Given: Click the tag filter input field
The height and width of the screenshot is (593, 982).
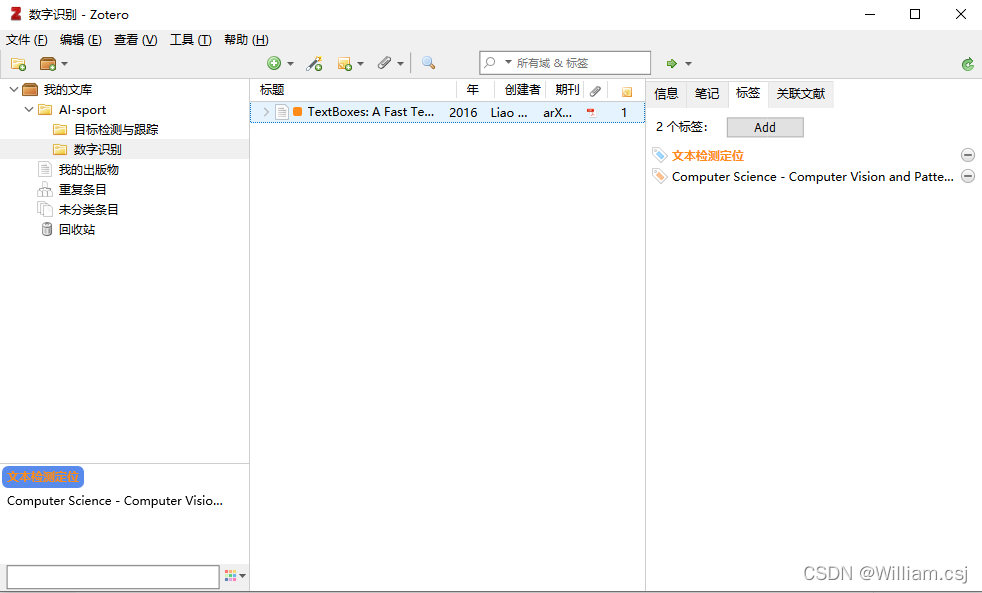Looking at the screenshot, I should pyautogui.click(x=113, y=577).
